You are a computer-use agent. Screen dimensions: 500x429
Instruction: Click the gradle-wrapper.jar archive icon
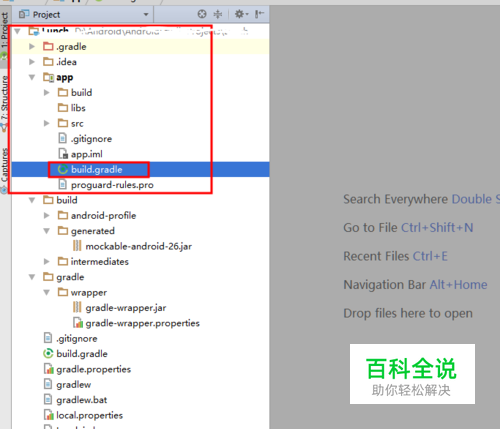click(x=77, y=308)
